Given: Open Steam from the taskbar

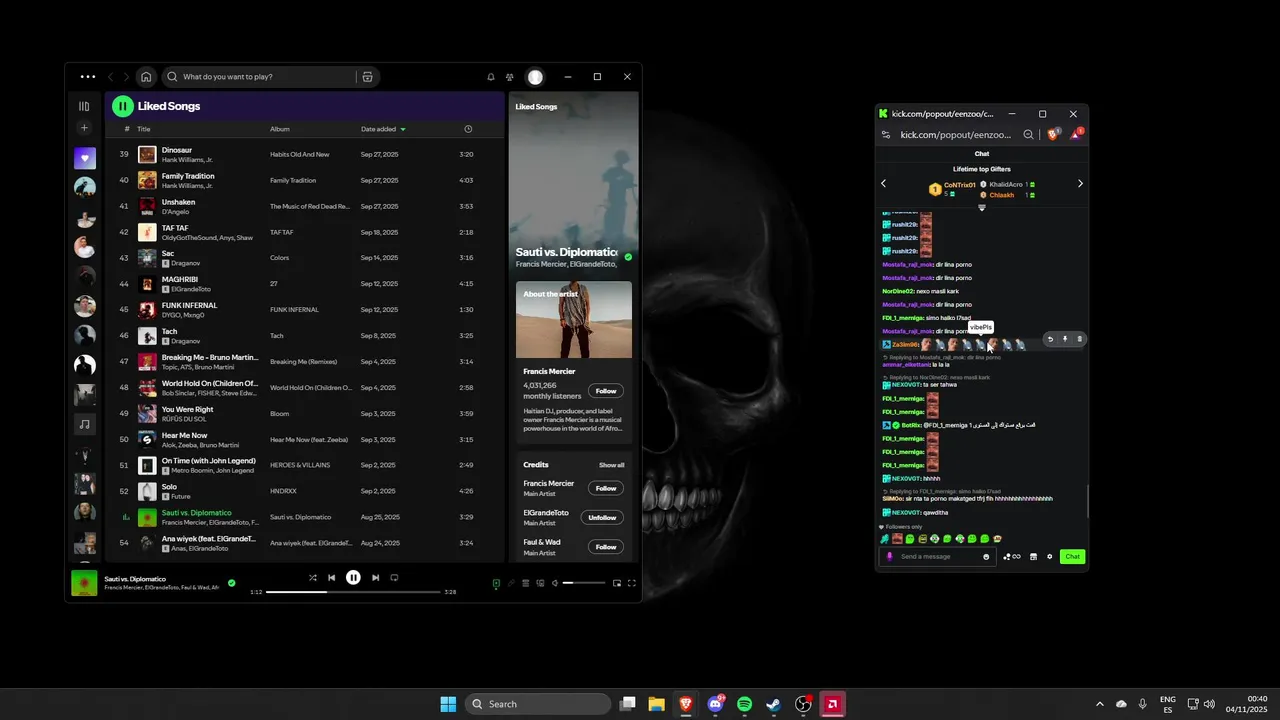Looking at the screenshot, I should (x=773, y=704).
